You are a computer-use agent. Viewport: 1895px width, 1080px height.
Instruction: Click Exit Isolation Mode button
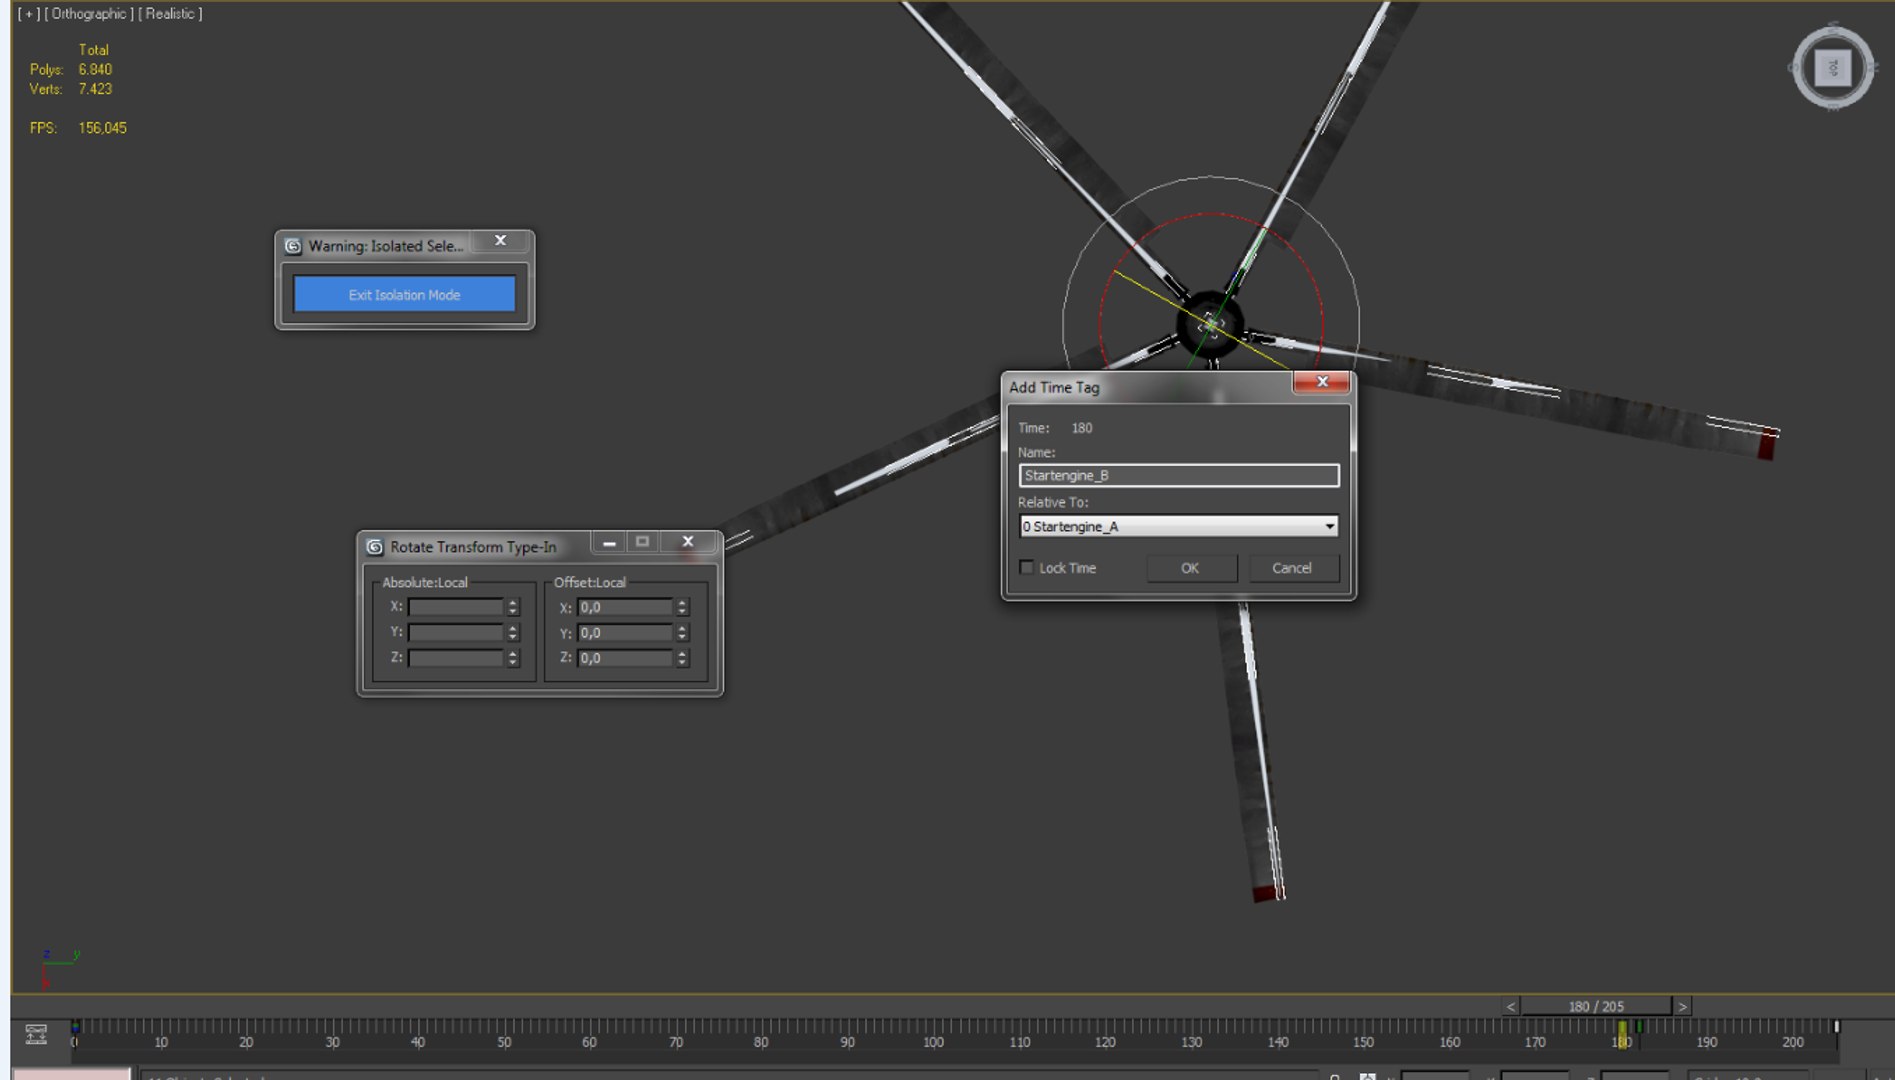tap(404, 295)
